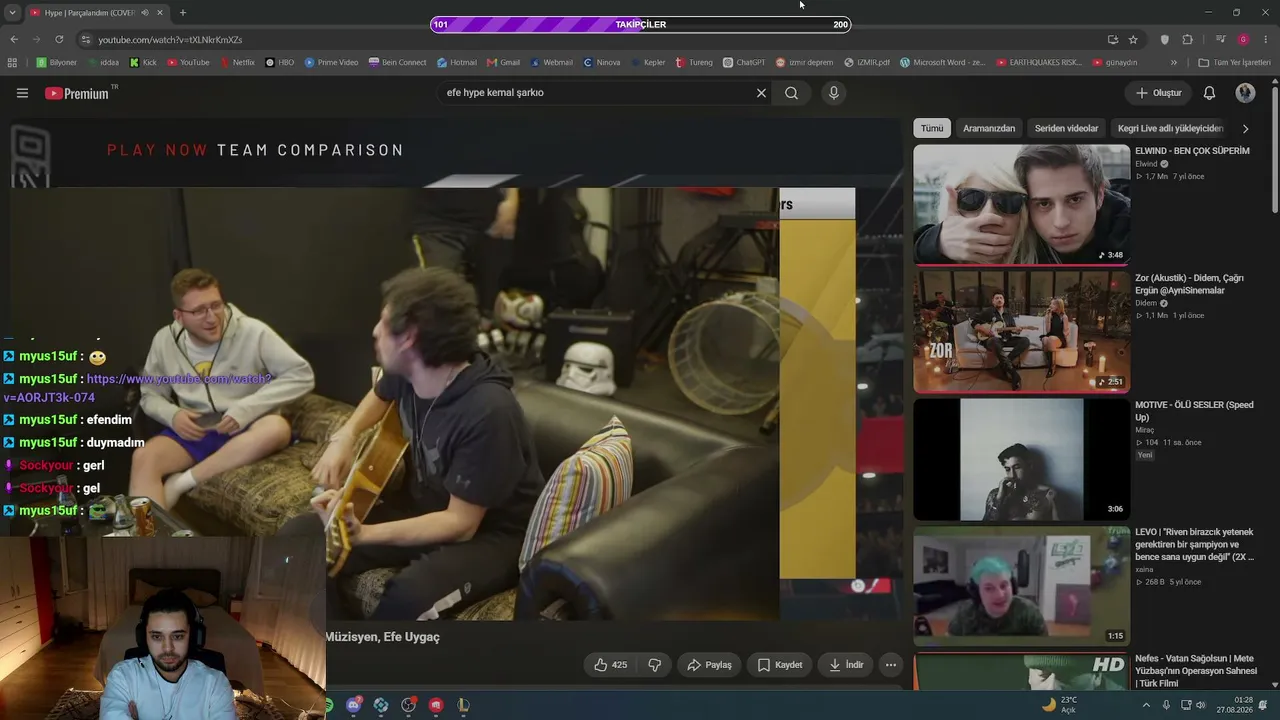1280x720 pixels.
Task: Like the video with 425 likes
Action: [x=610, y=665]
